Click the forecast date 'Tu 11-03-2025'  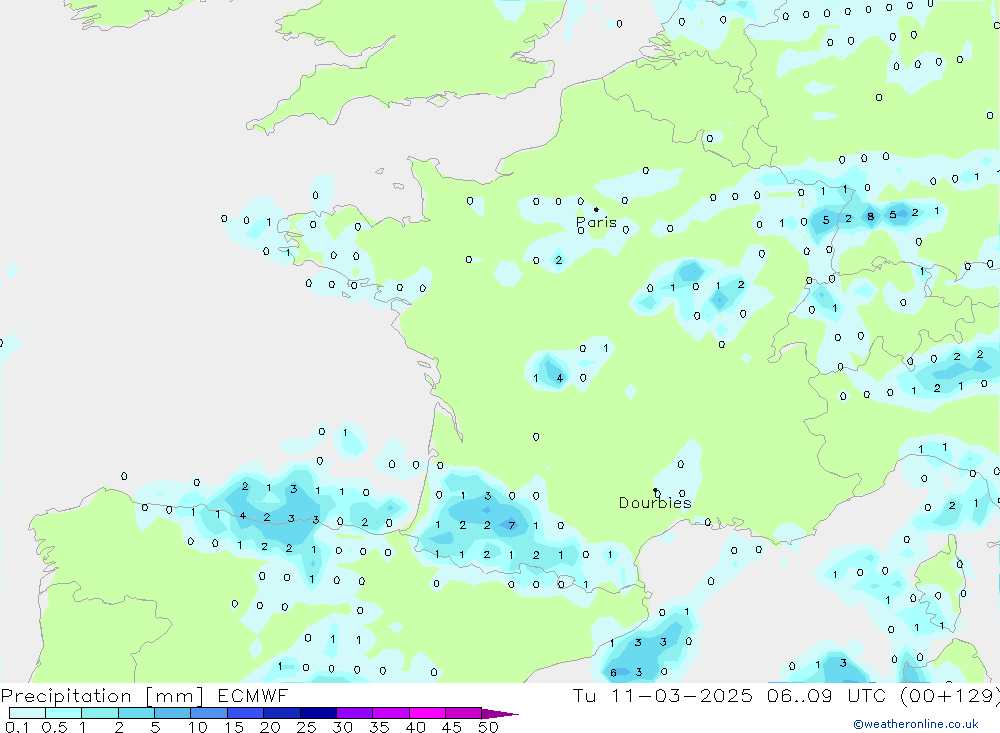[x=663, y=695]
